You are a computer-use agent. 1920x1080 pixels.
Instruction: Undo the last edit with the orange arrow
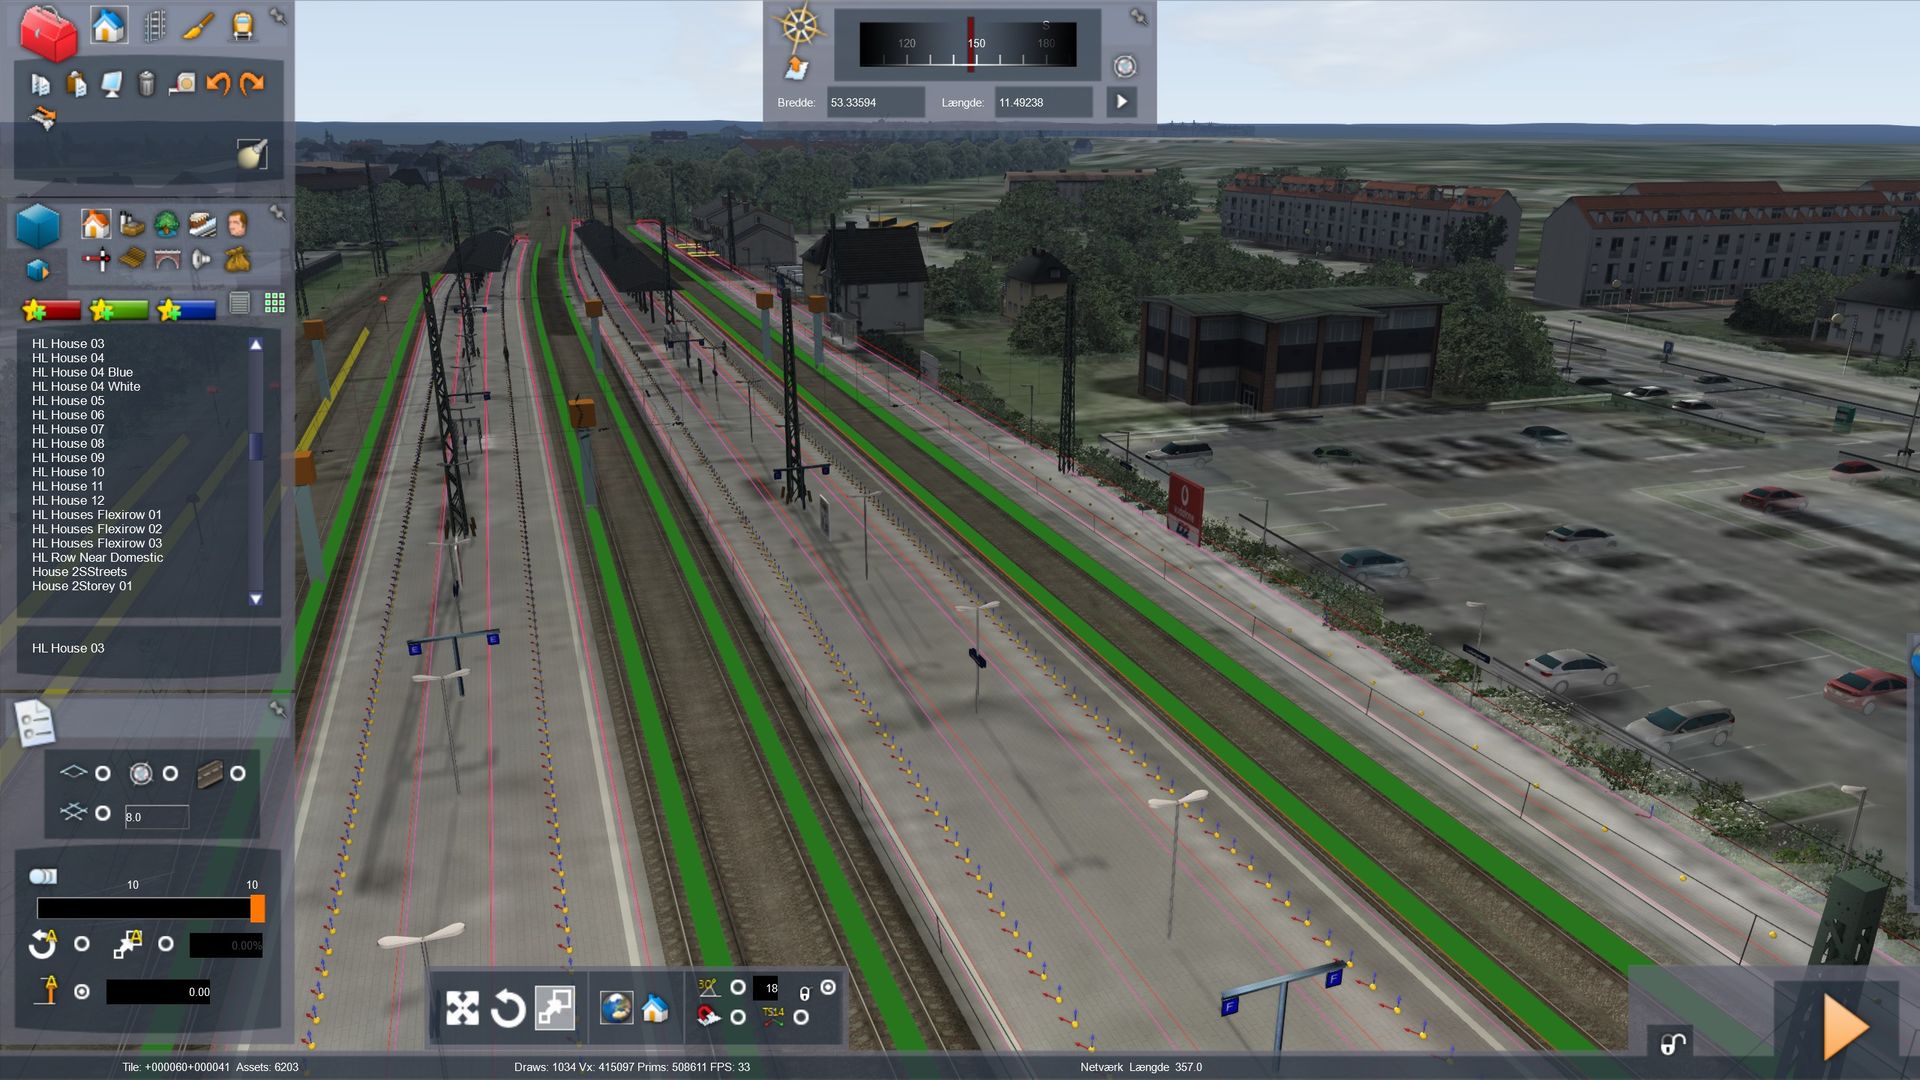pyautogui.click(x=217, y=84)
